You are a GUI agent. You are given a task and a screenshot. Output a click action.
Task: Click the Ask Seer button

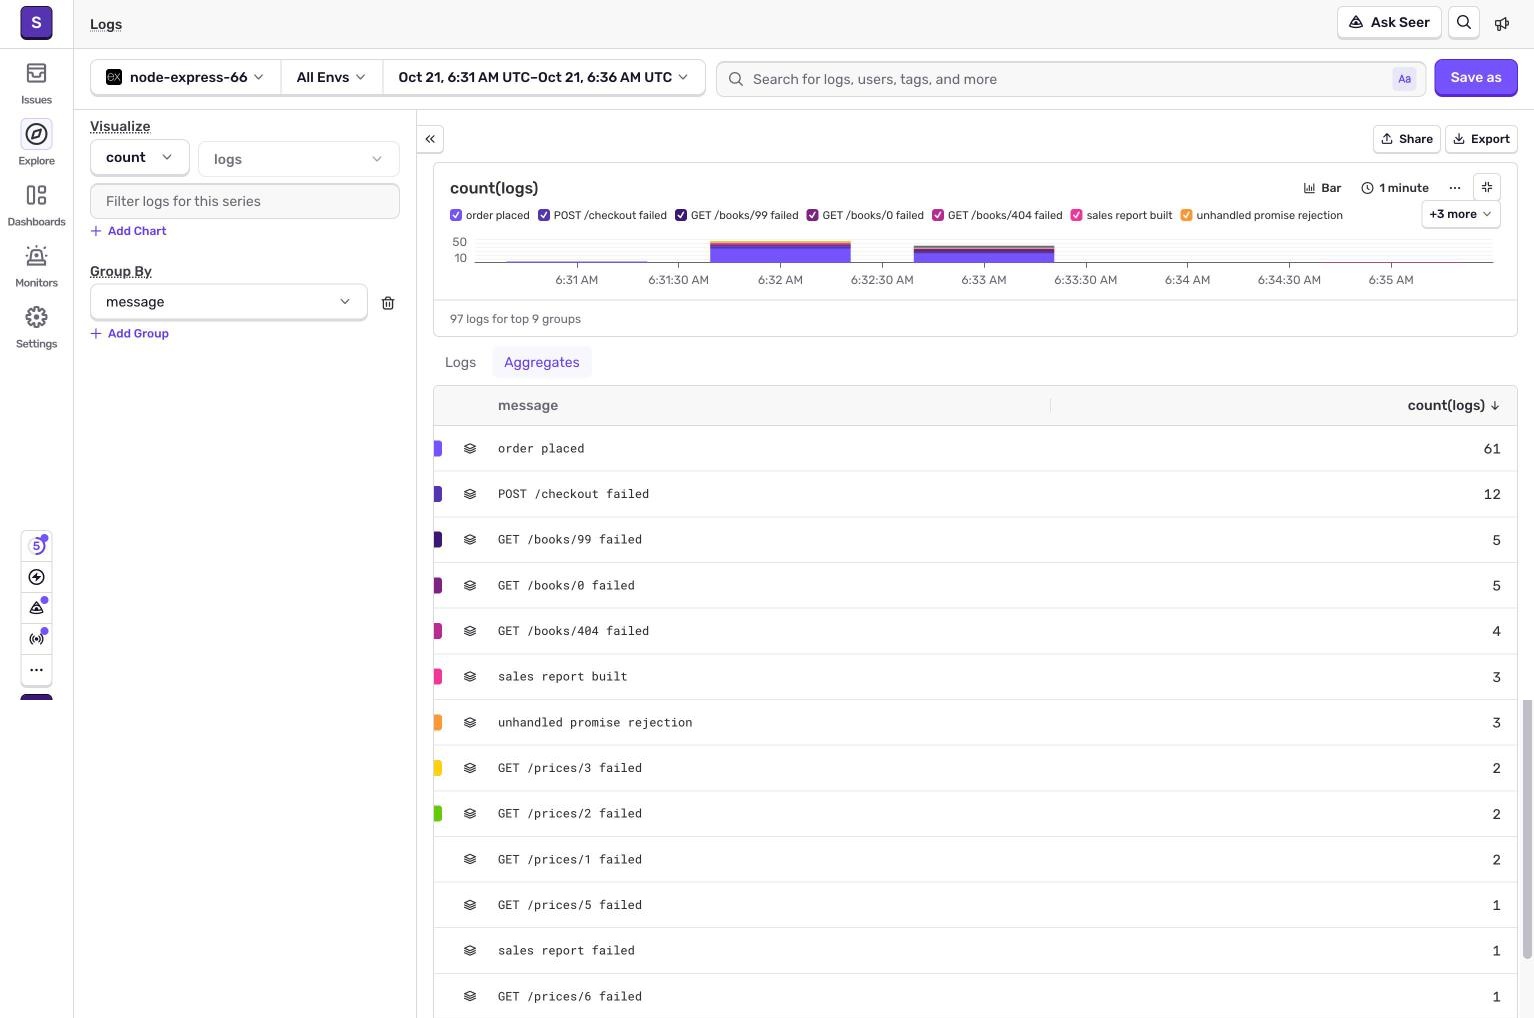[x=1389, y=22]
